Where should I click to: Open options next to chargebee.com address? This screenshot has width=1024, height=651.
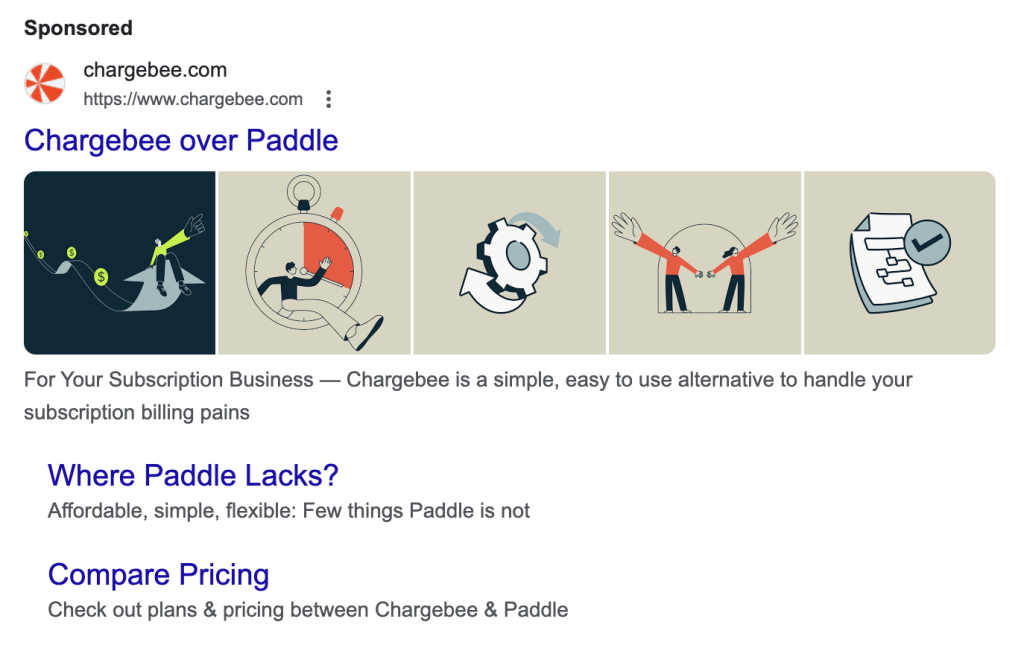328,99
